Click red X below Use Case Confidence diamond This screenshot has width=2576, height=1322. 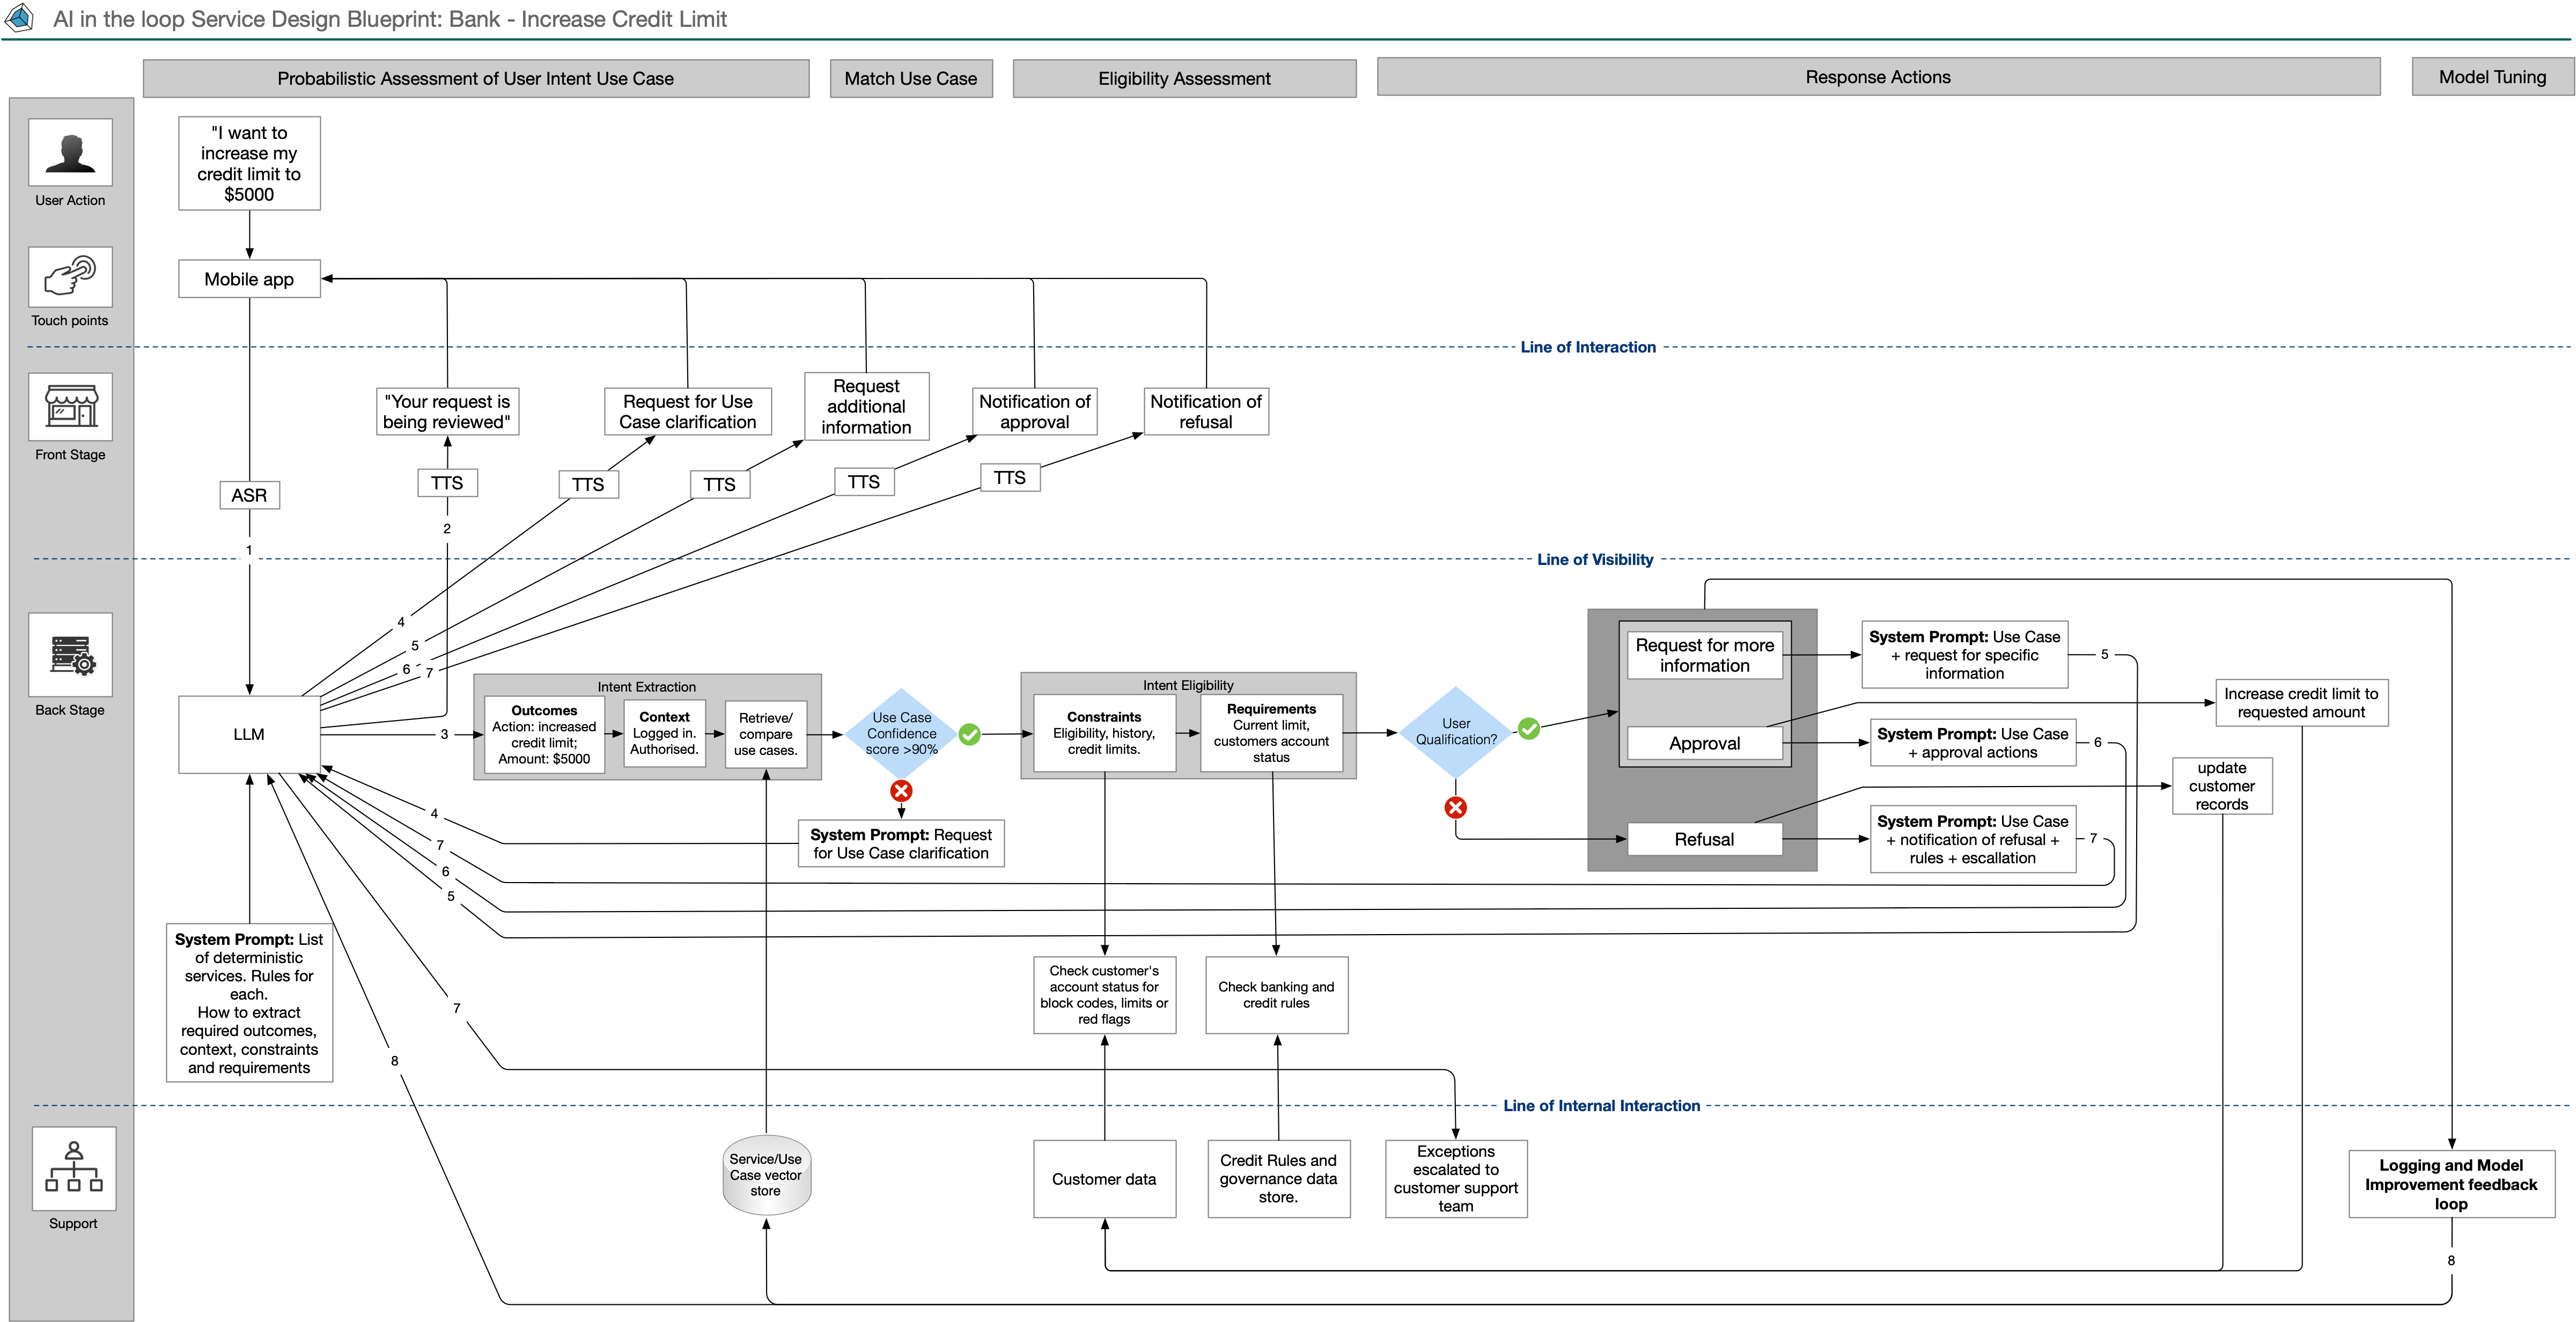coord(901,791)
